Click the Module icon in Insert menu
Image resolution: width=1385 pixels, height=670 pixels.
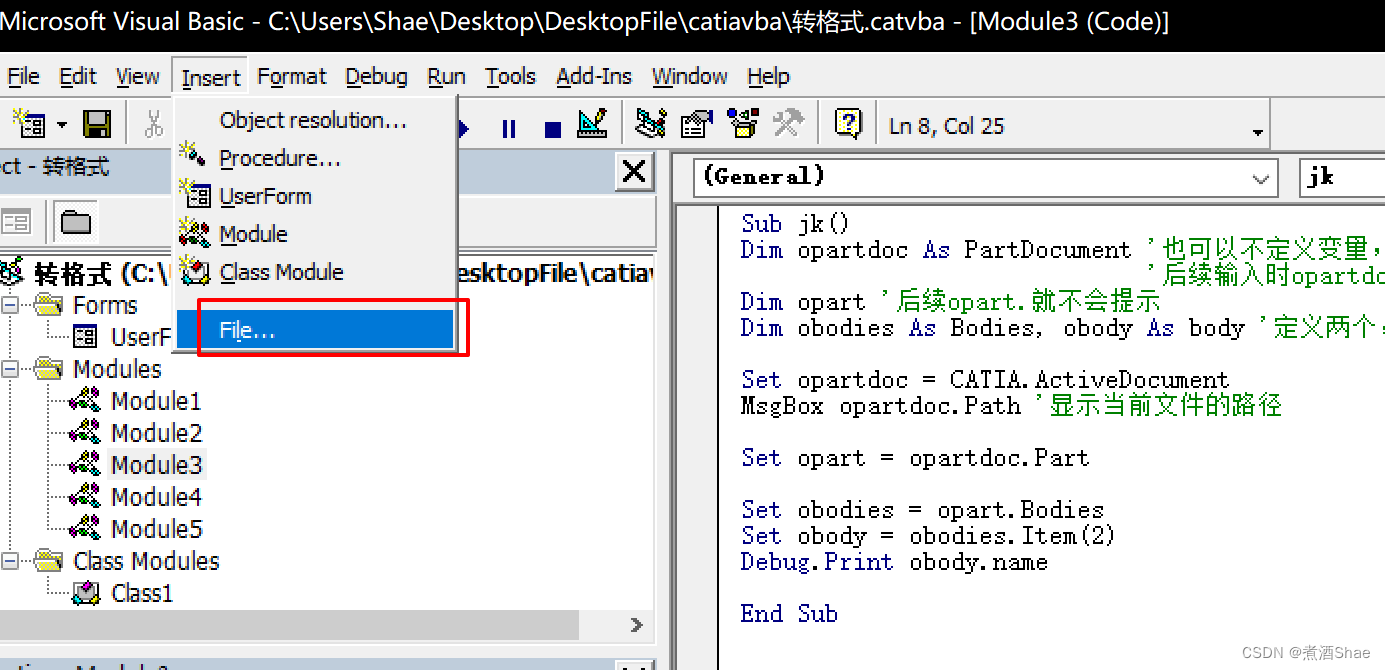coord(194,234)
